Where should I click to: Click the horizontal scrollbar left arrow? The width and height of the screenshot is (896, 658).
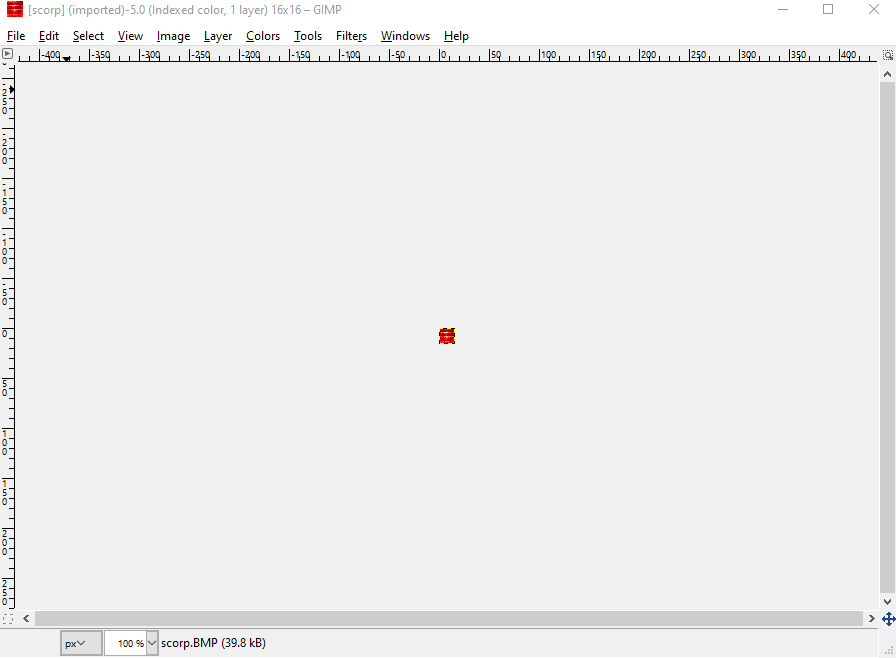pos(26,619)
